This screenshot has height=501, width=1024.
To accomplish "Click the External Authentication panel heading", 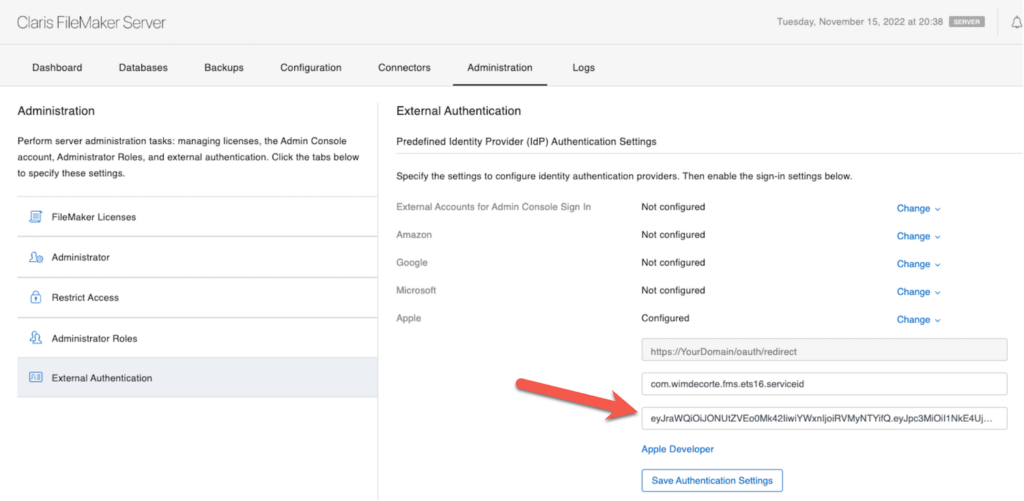I will tap(458, 111).
